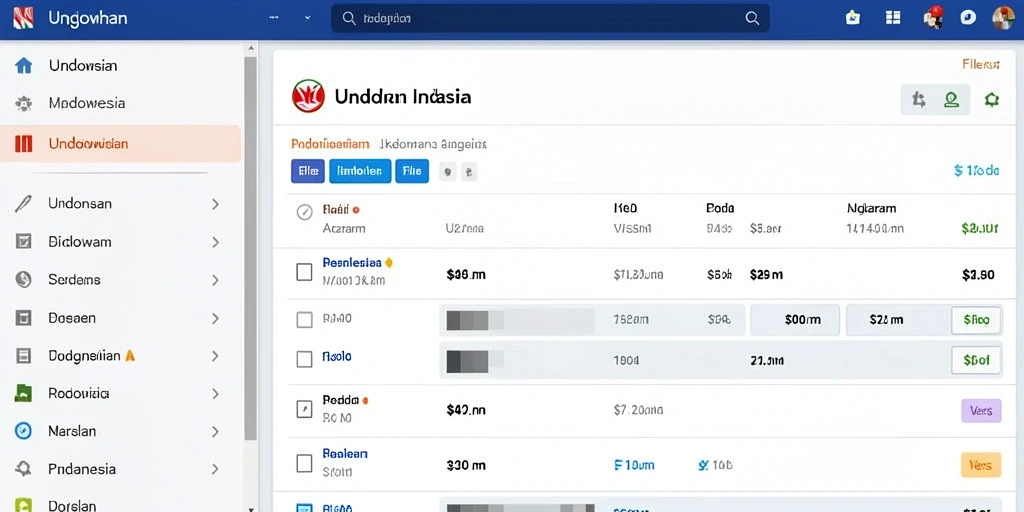
Task: Expand the Bidowam sidebar chevron
Action: point(215,242)
